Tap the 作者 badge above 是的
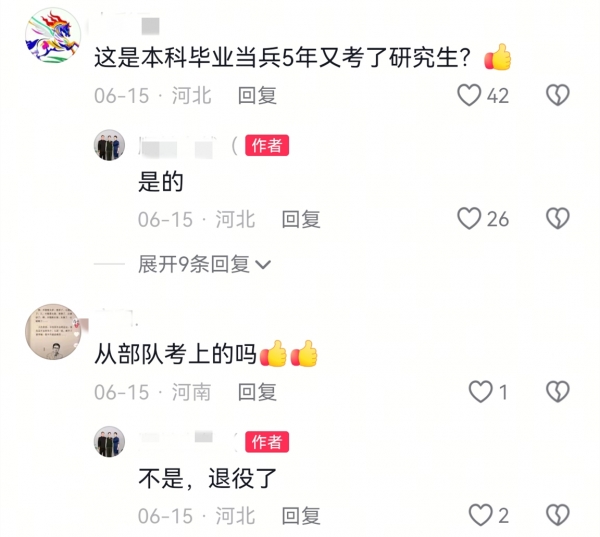The height and width of the screenshot is (537, 600). (x=267, y=145)
